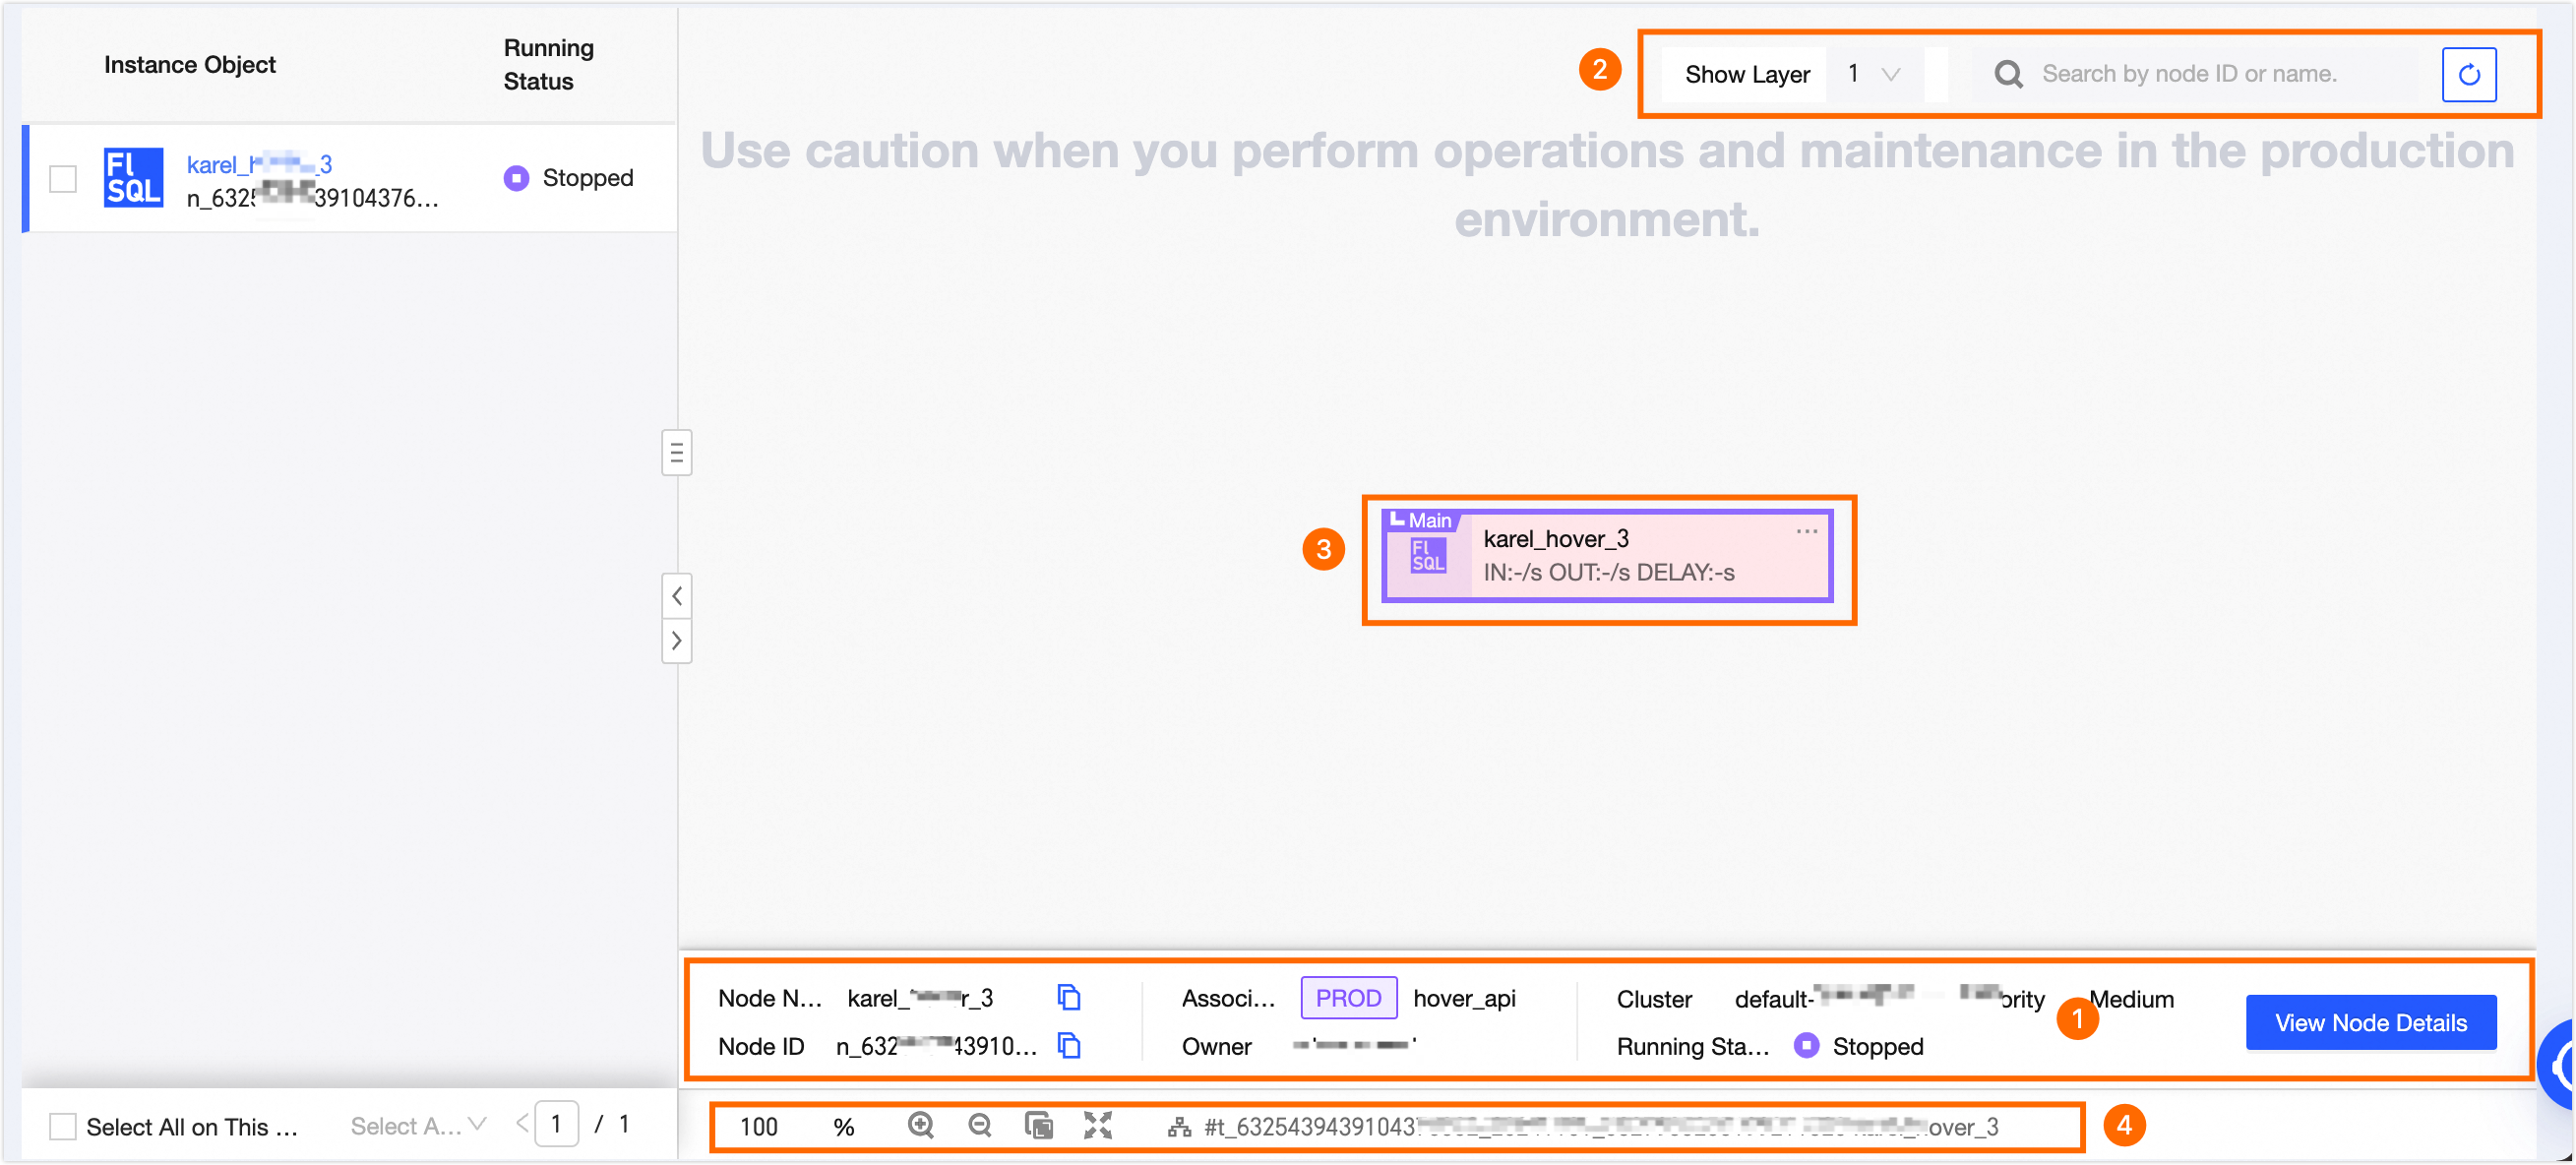Enable Select All on This Page checkbox
This screenshot has width=2576, height=1165.
(x=63, y=1126)
